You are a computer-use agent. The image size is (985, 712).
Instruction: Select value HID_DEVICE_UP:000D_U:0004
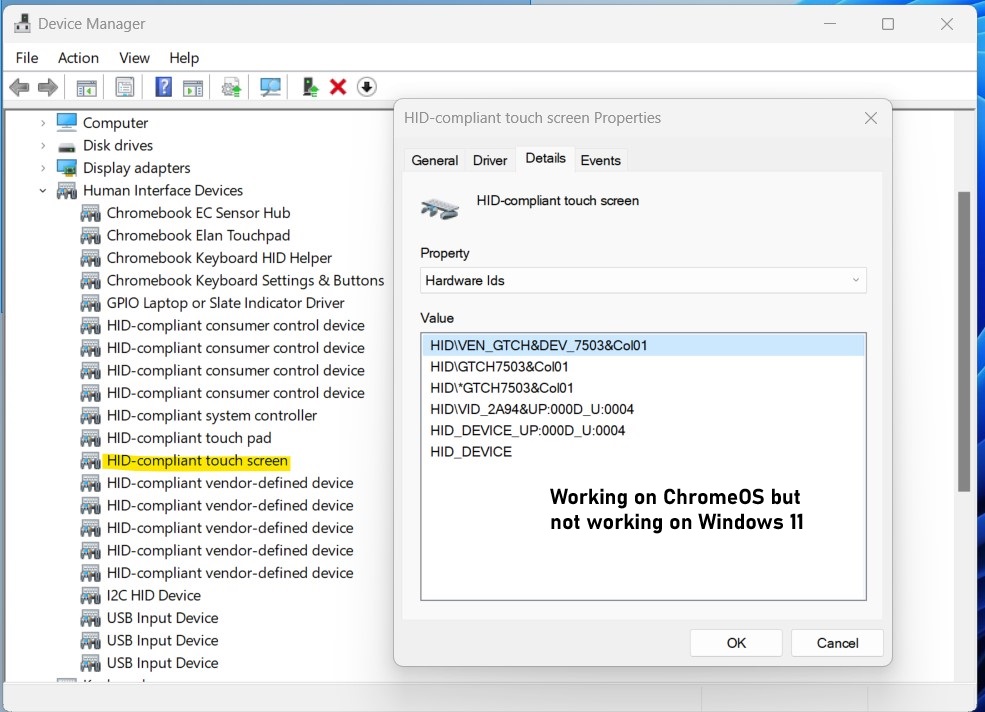(x=528, y=430)
